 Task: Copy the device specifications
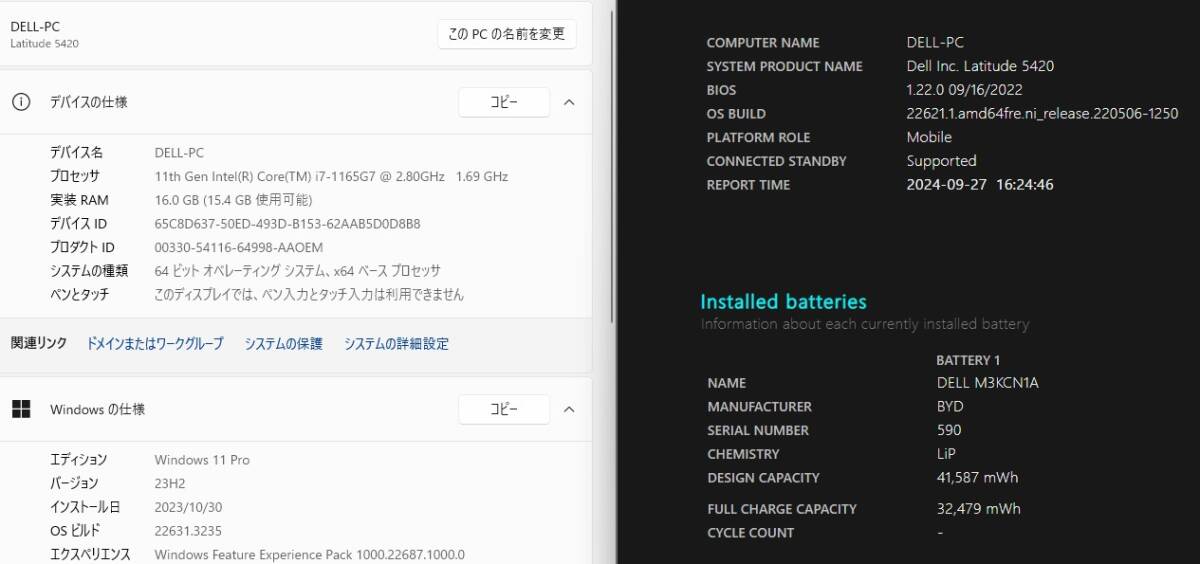pyautogui.click(x=504, y=102)
